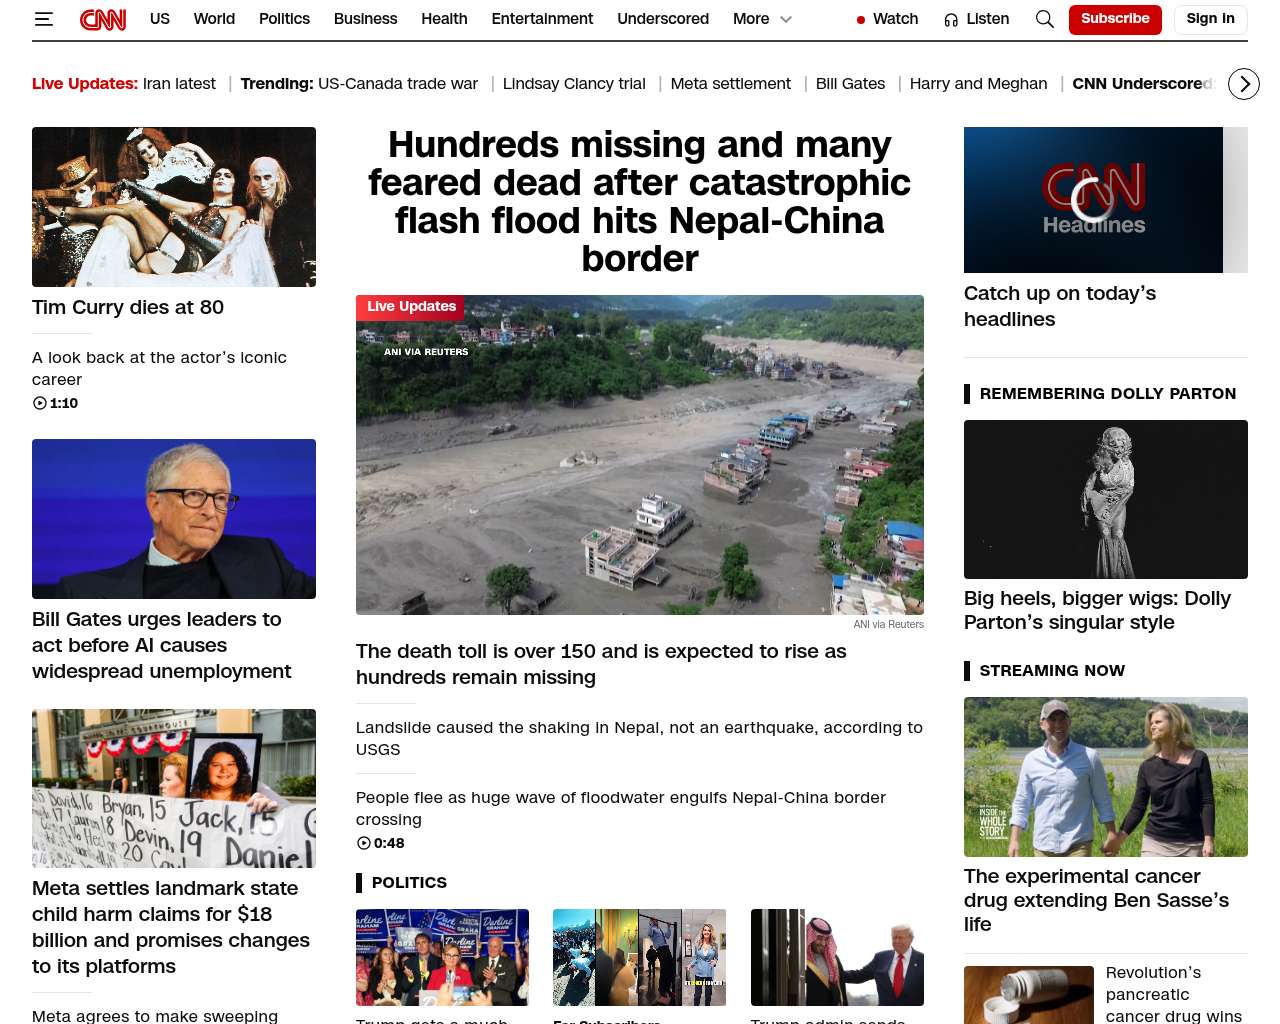Click the Subscribe button
The width and height of the screenshot is (1280, 1024).
pos(1115,19)
